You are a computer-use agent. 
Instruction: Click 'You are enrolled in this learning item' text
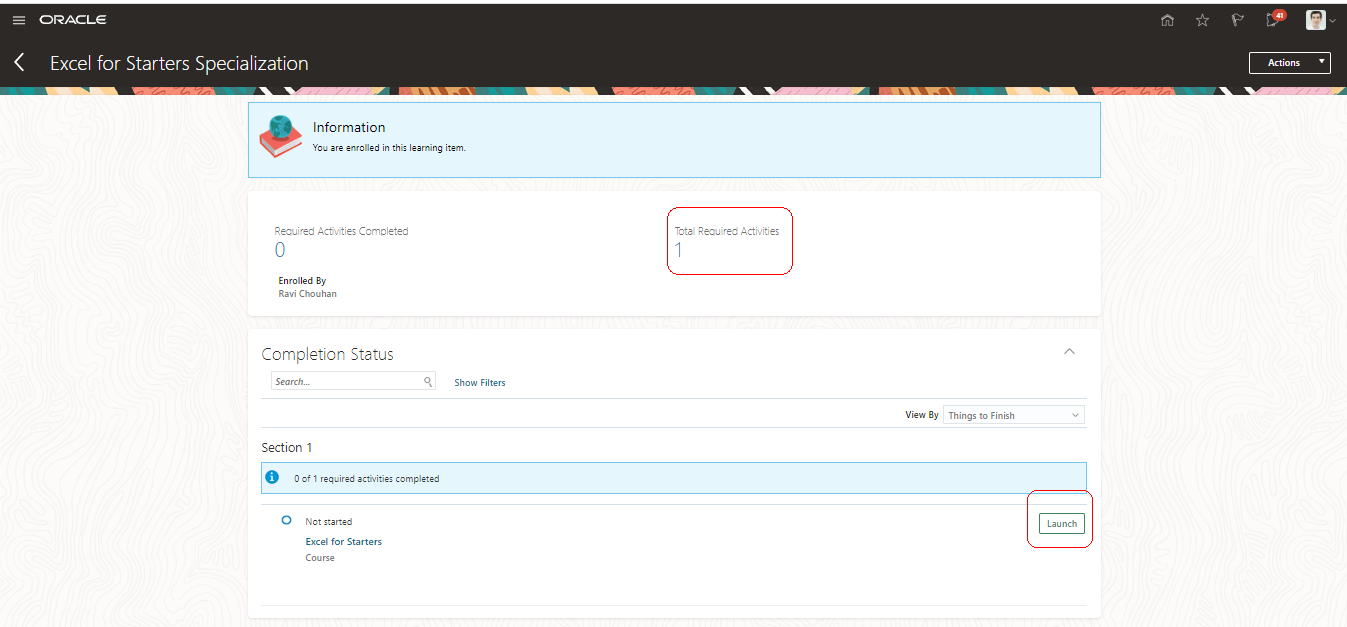389,148
